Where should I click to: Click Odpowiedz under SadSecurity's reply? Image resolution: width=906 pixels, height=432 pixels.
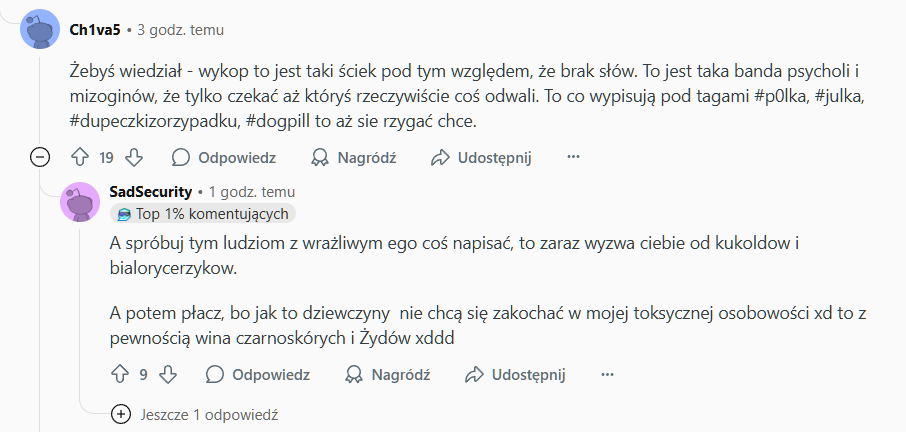point(258,374)
